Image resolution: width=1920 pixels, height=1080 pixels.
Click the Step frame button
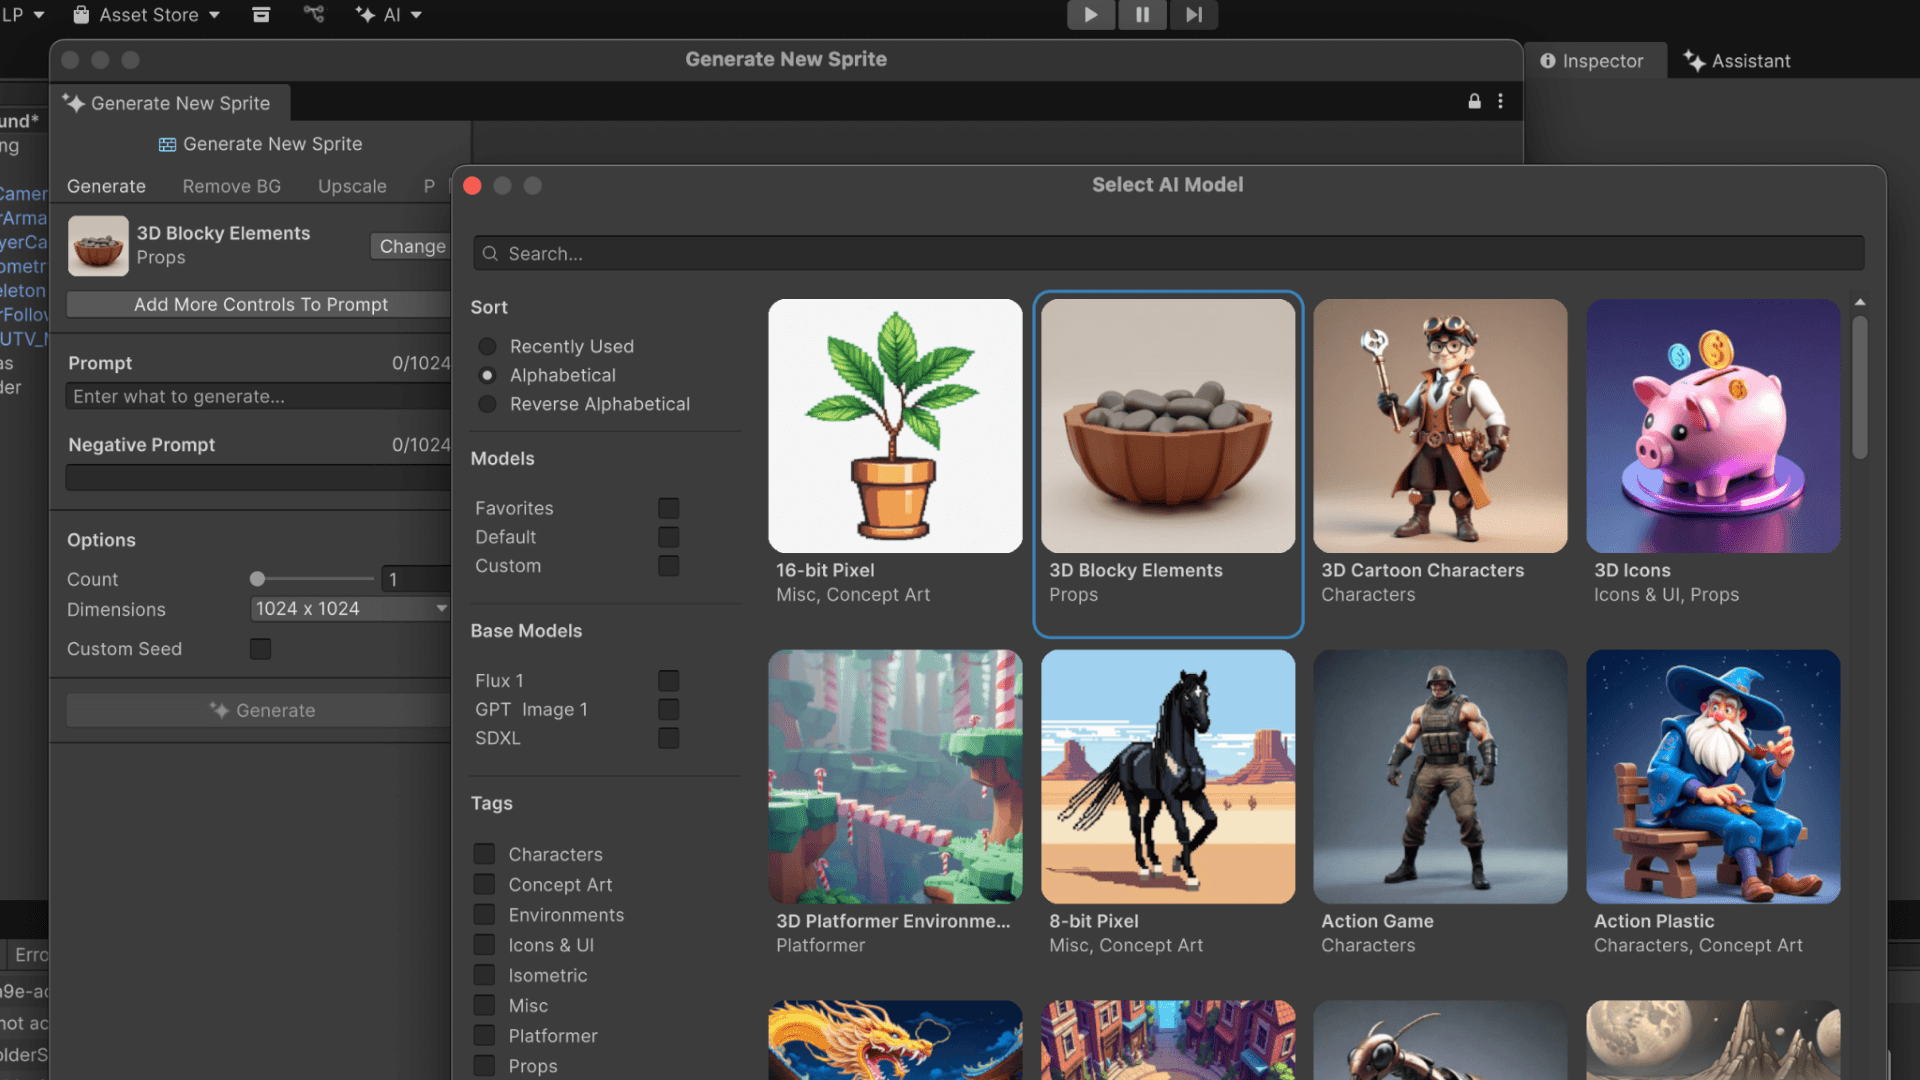(1193, 15)
